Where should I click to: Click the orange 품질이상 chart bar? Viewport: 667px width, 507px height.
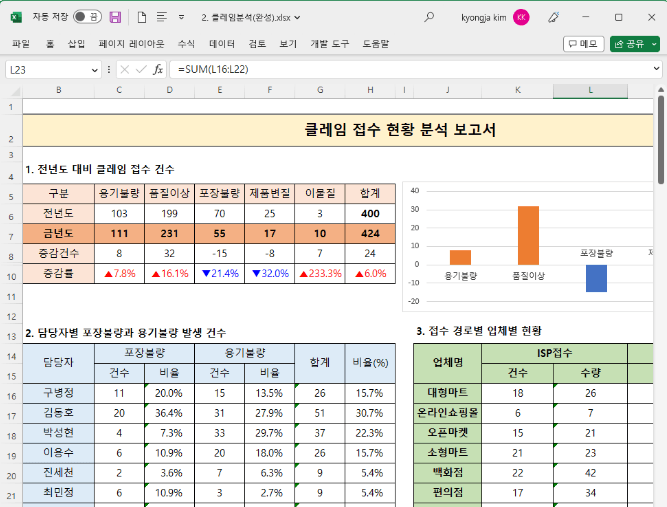pos(528,235)
